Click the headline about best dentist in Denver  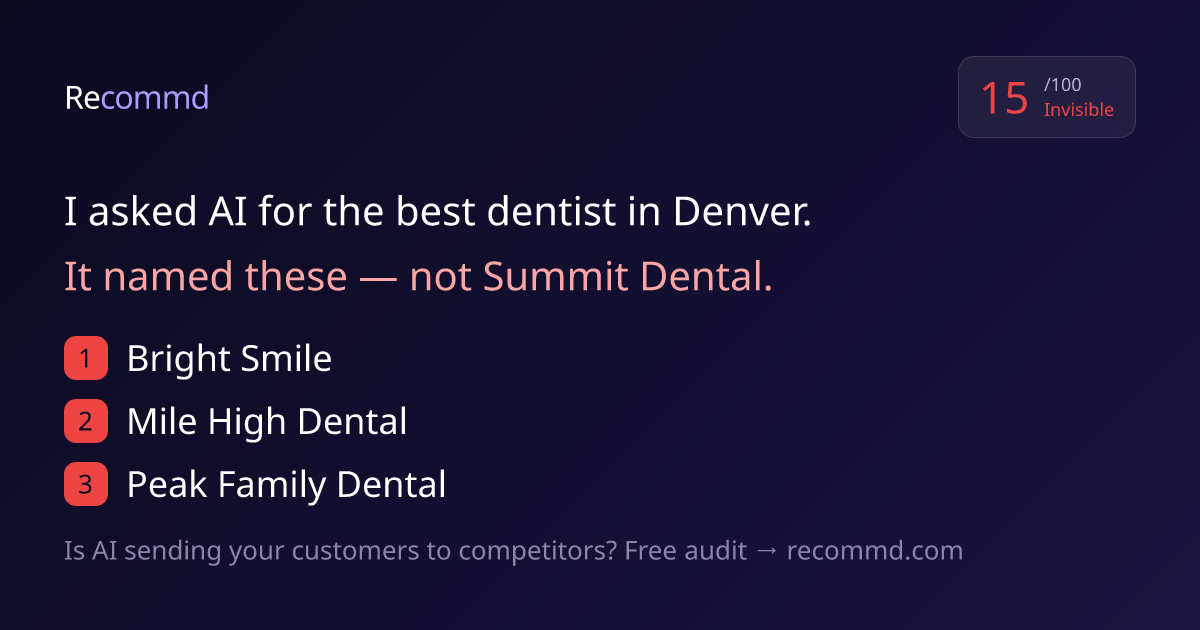(438, 212)
